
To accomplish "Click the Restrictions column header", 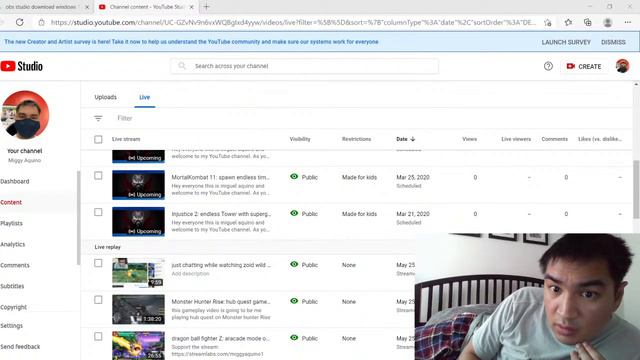I will click(356, 139).
